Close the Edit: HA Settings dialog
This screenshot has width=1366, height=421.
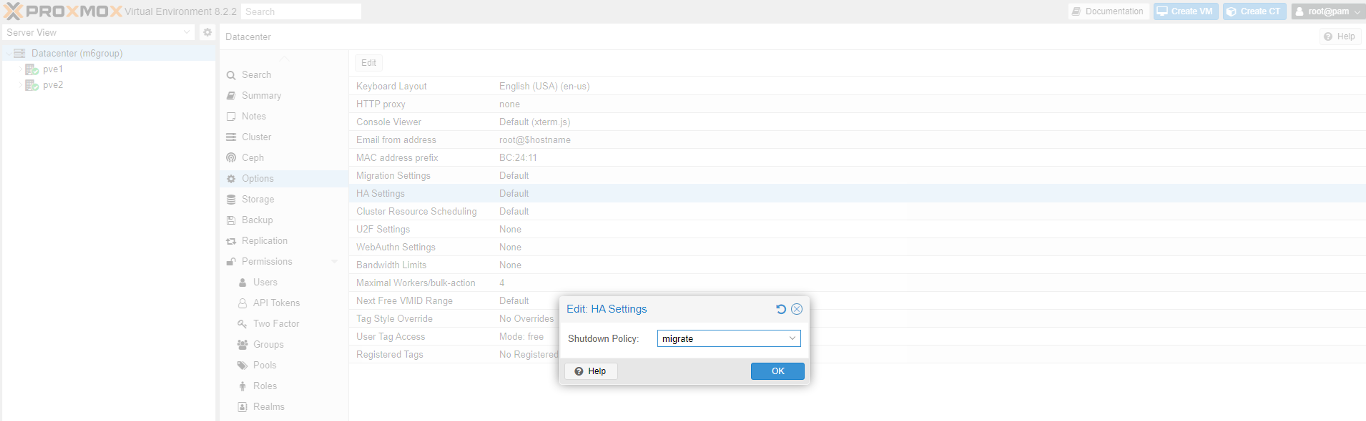pos(797,309)
